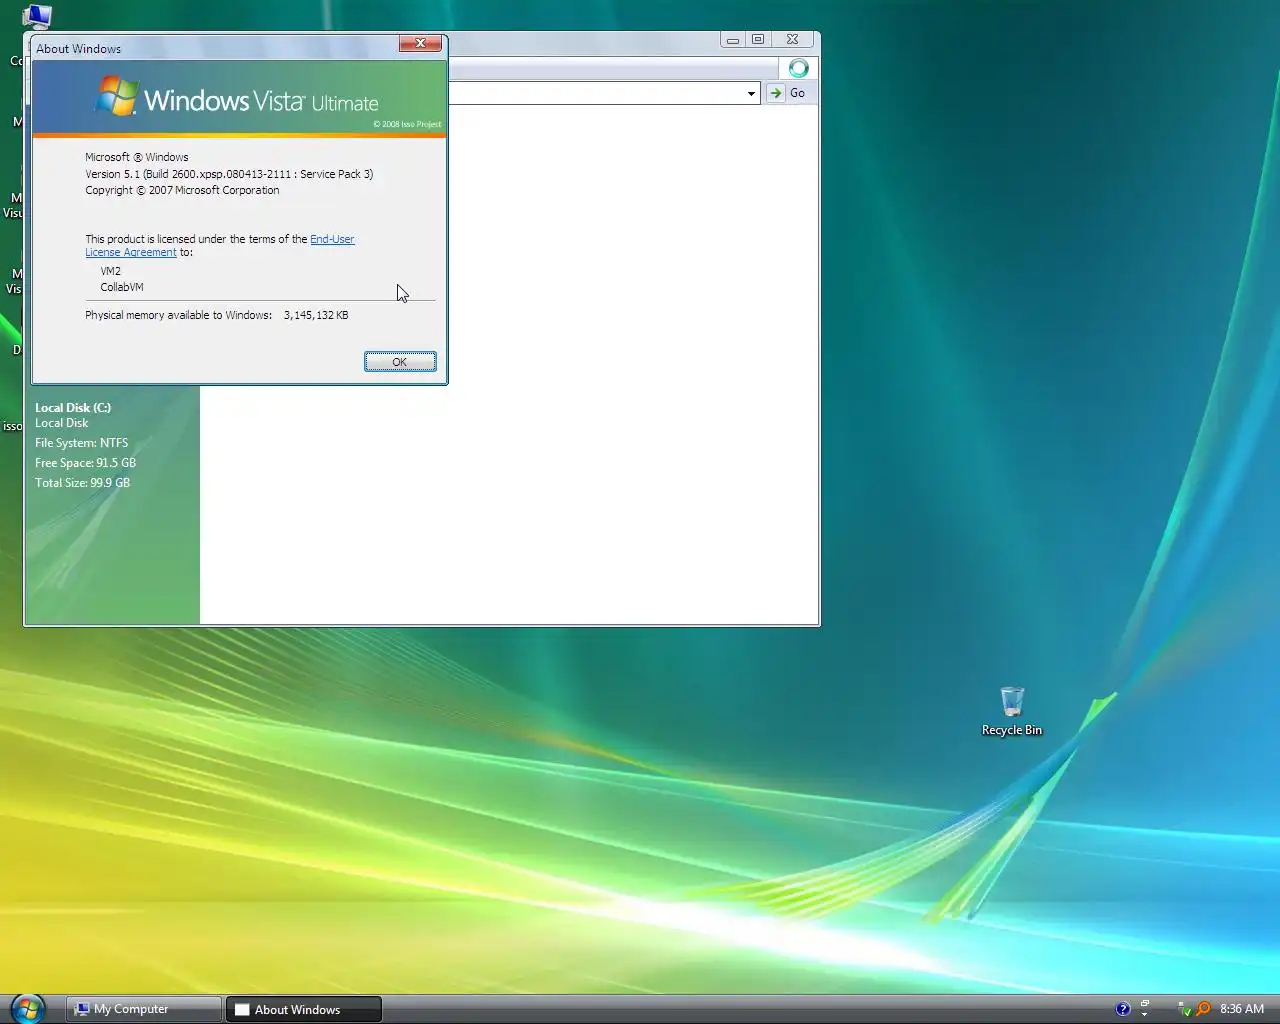This screenshot has height=1024, width=1280.
Task: Maximize the My Computer window
Action: (758, 40)
